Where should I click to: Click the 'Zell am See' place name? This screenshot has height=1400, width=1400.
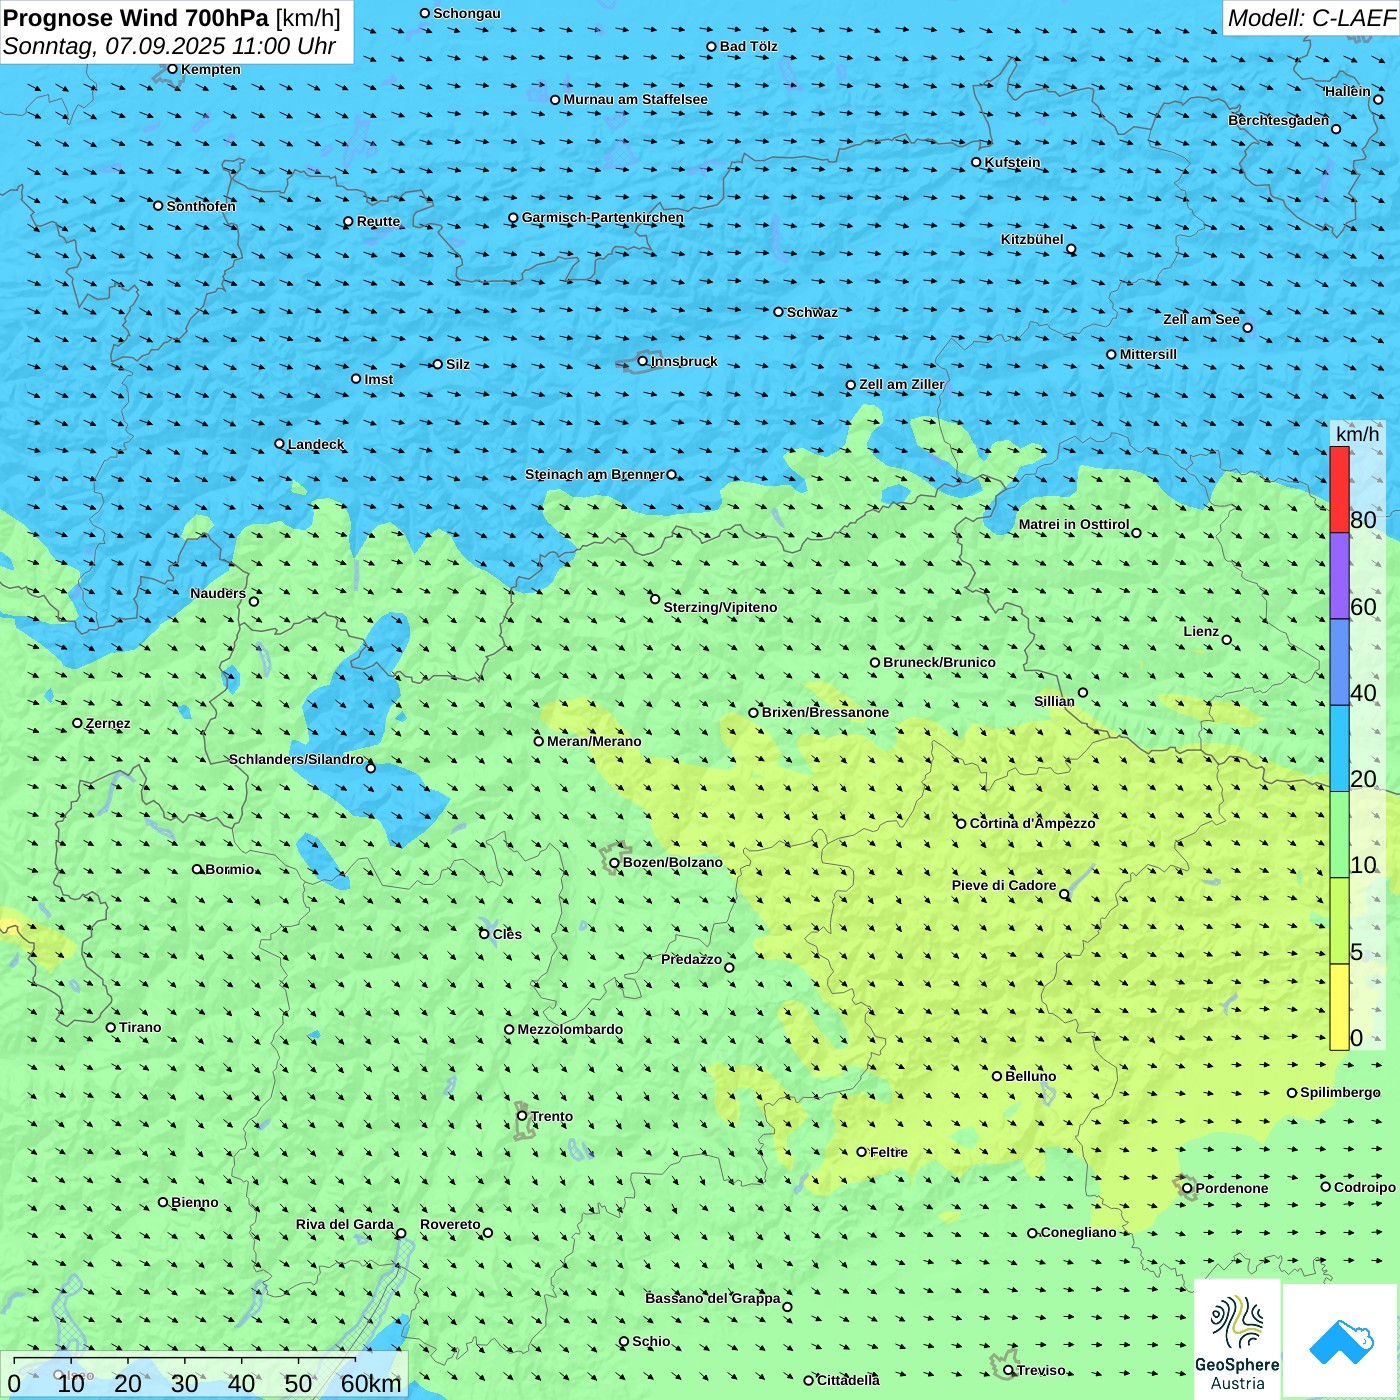[1201, 319]
